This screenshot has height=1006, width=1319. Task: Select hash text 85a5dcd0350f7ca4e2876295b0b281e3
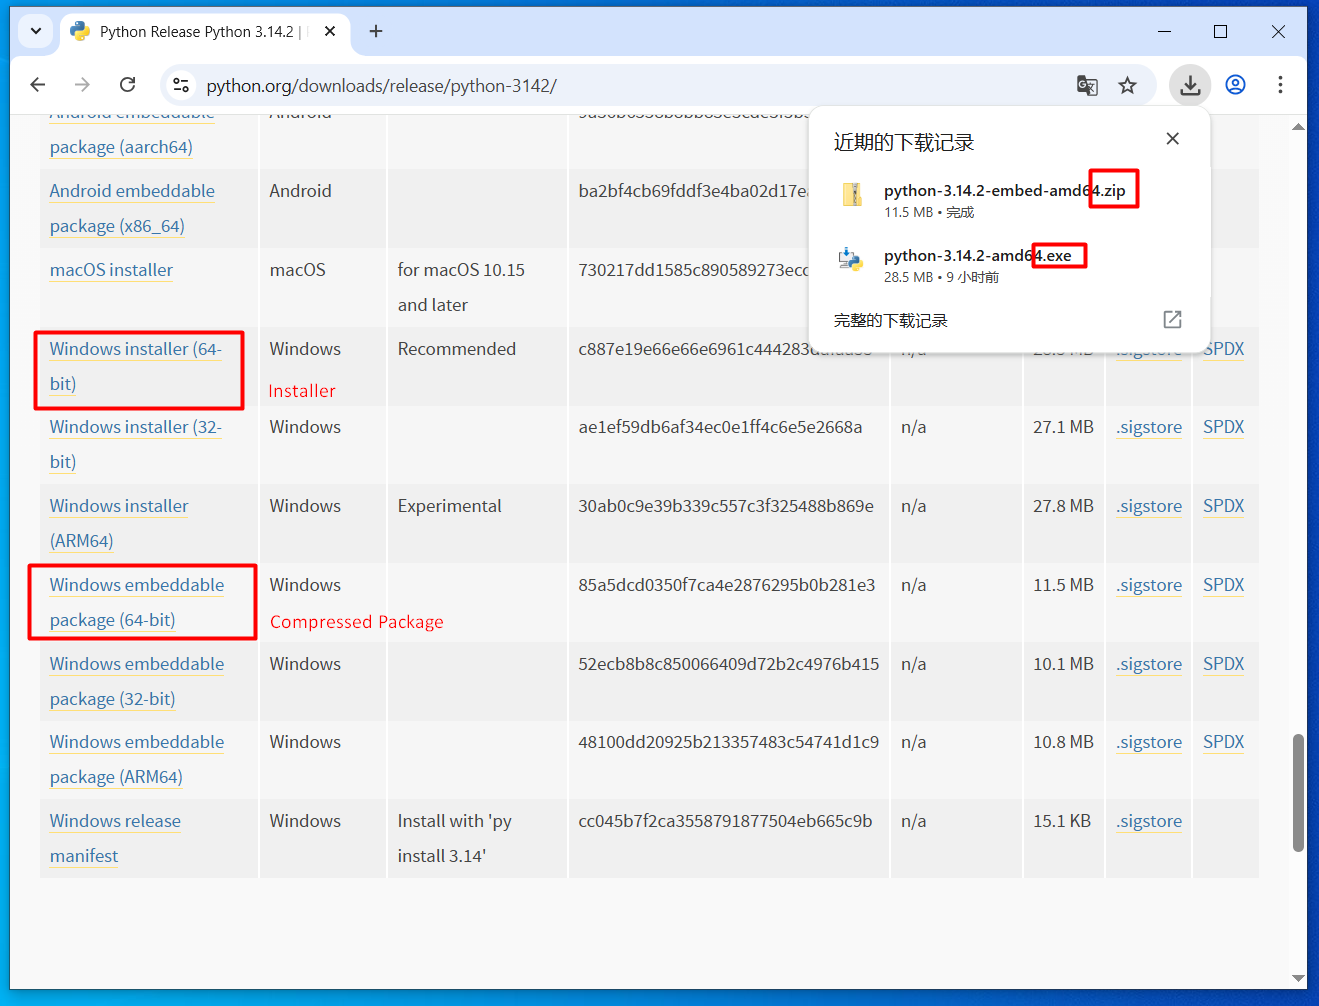[x=727, y=585]
